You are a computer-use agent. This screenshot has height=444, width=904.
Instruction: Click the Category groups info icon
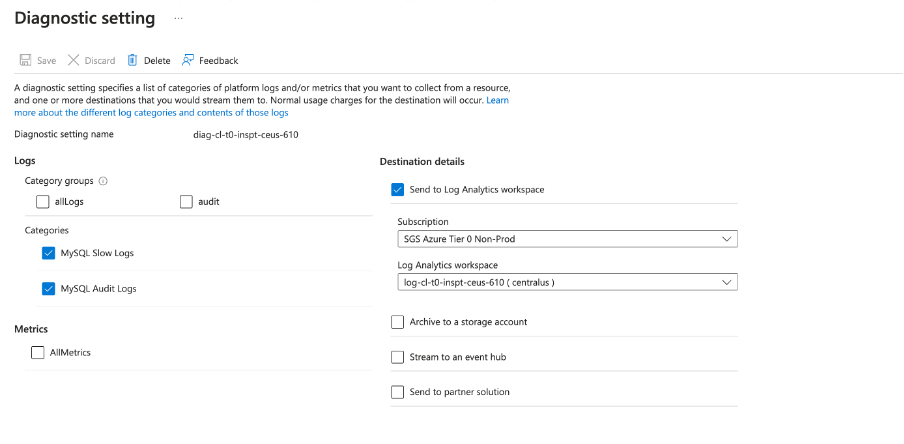click(x=104, y=181)
